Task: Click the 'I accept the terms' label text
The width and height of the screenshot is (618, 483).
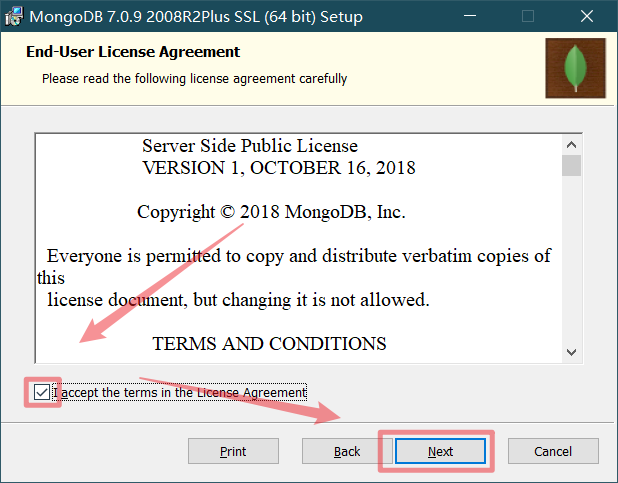Action: pos(179,393)
